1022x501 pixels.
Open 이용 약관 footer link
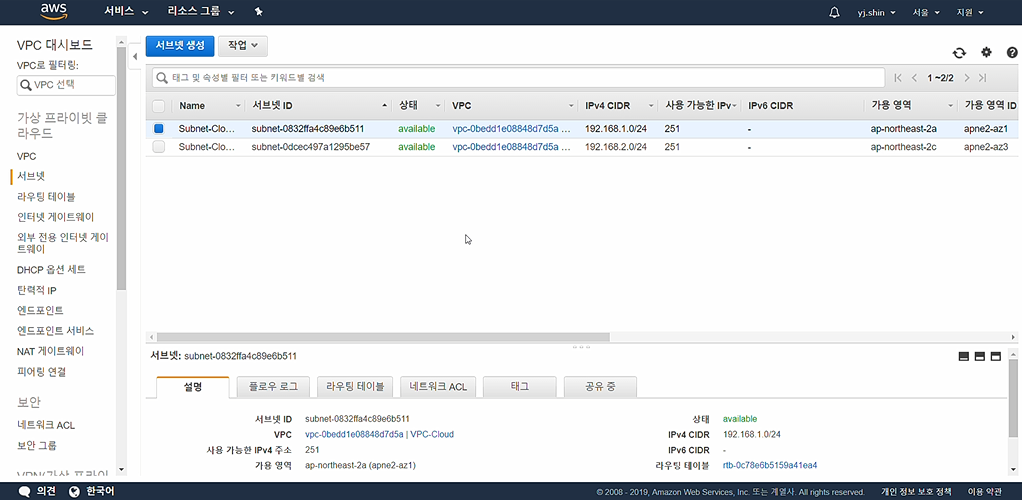pyautogui.click(x=985, y=492)
